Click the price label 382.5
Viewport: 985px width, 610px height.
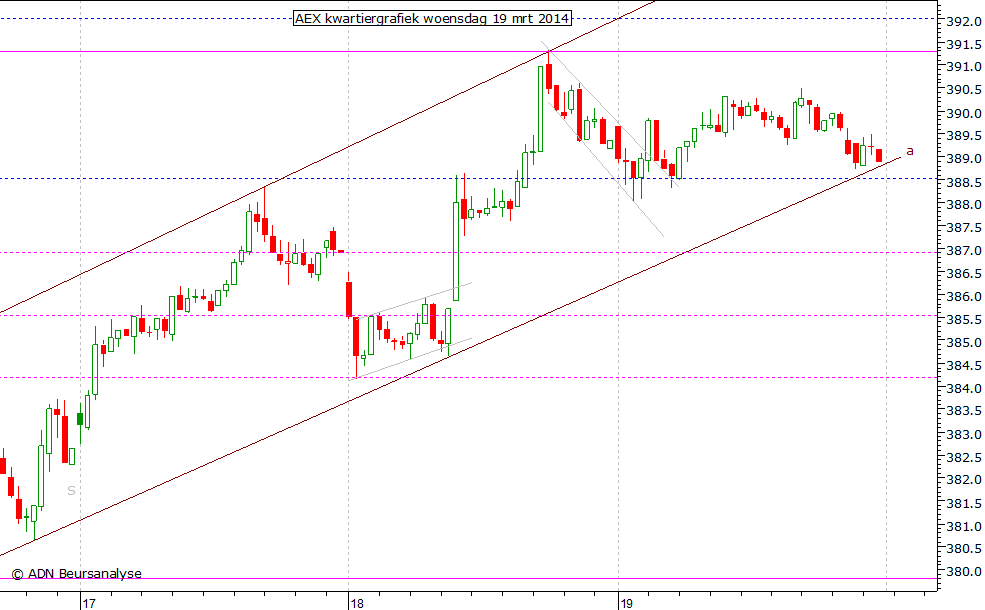pos(964,457)
